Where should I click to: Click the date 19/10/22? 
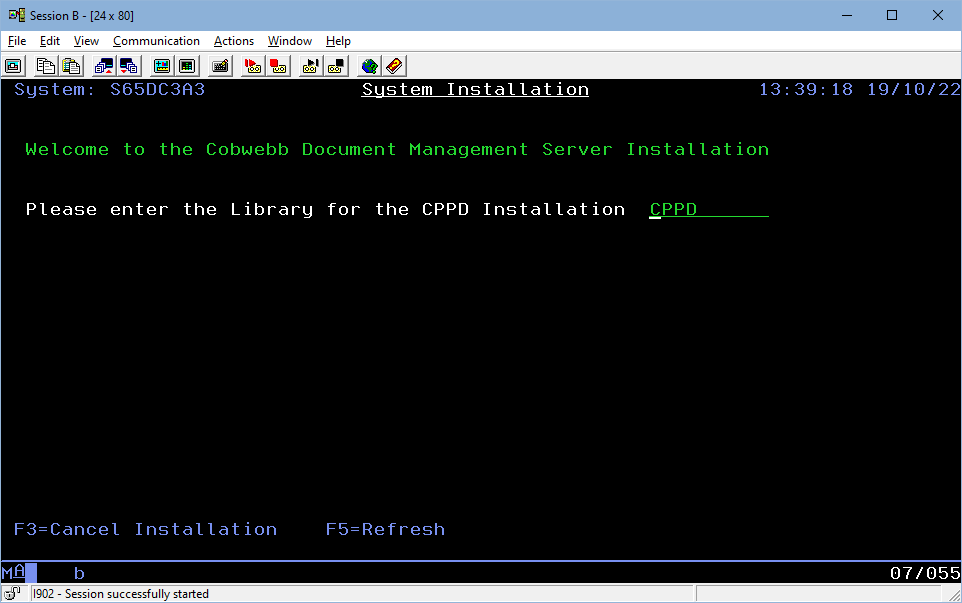pos(914,90)
